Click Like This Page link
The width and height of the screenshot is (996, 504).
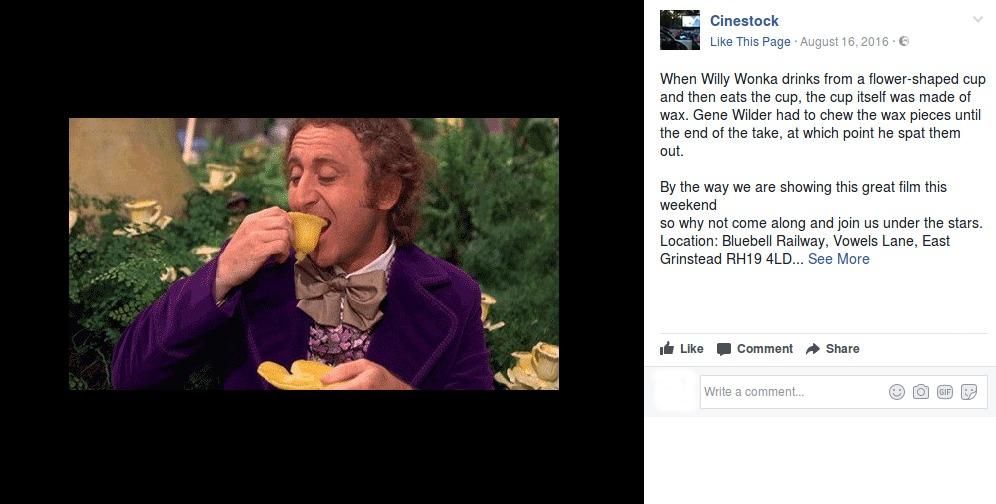750,42
